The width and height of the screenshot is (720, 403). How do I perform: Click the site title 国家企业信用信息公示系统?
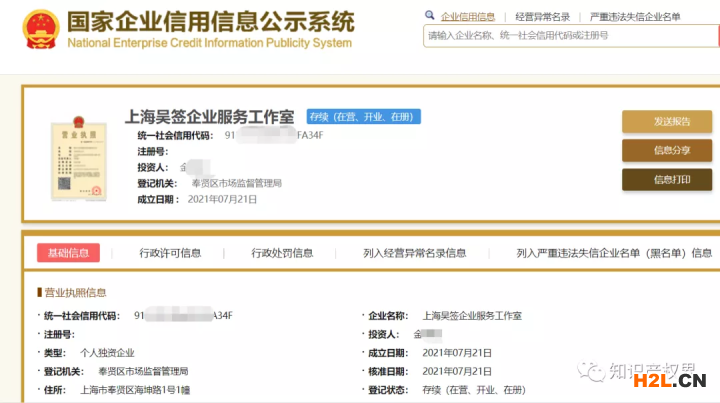[211, 22]
